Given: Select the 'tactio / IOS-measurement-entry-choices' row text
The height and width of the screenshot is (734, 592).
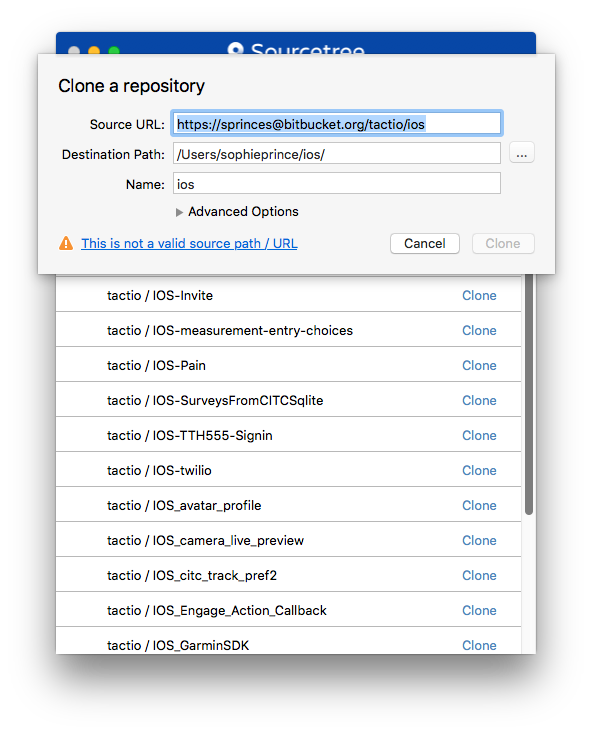Looking at the screenshot, I should [x=230, y=330].
